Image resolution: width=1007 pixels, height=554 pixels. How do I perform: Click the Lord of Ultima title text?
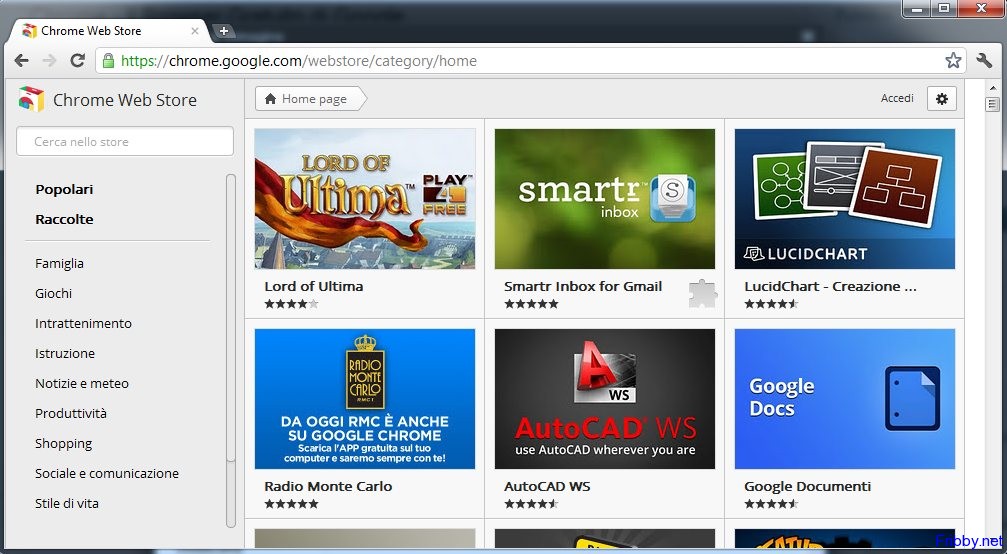pyautogui.click(x=313, y=287)
